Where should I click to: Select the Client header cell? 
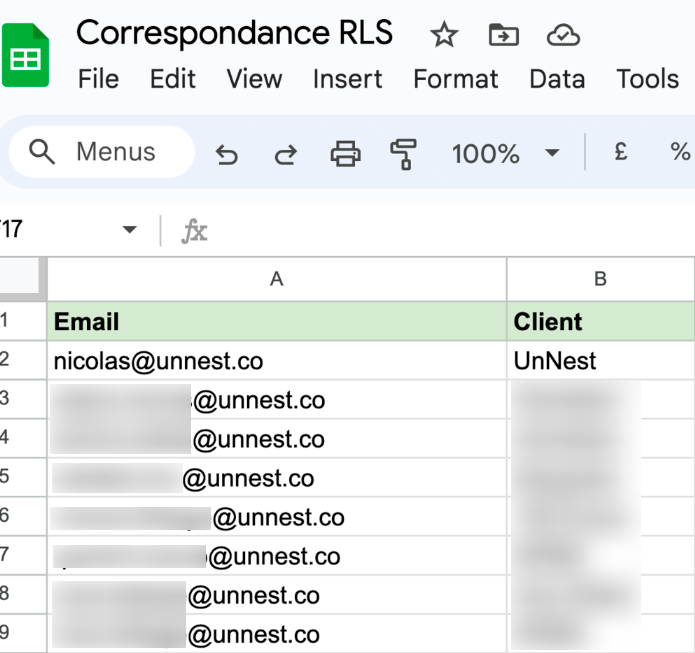601,321
